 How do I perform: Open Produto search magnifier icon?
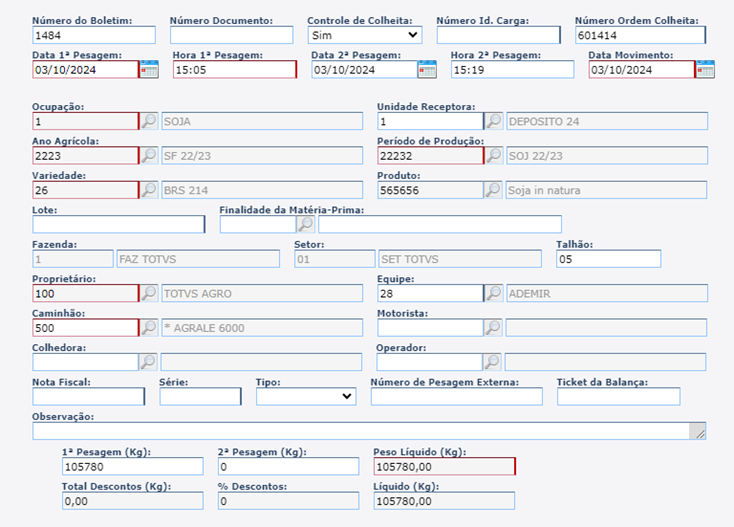(x=494, y=190)
